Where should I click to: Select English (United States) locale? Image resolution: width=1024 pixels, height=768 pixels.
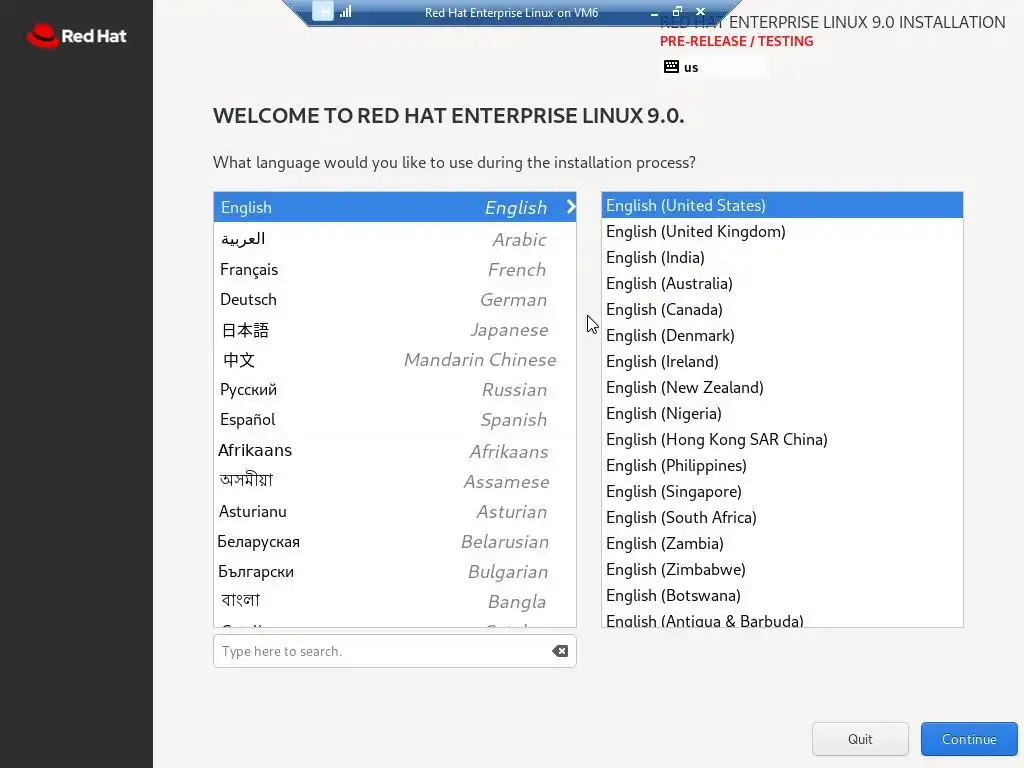(x=782, y=205)
